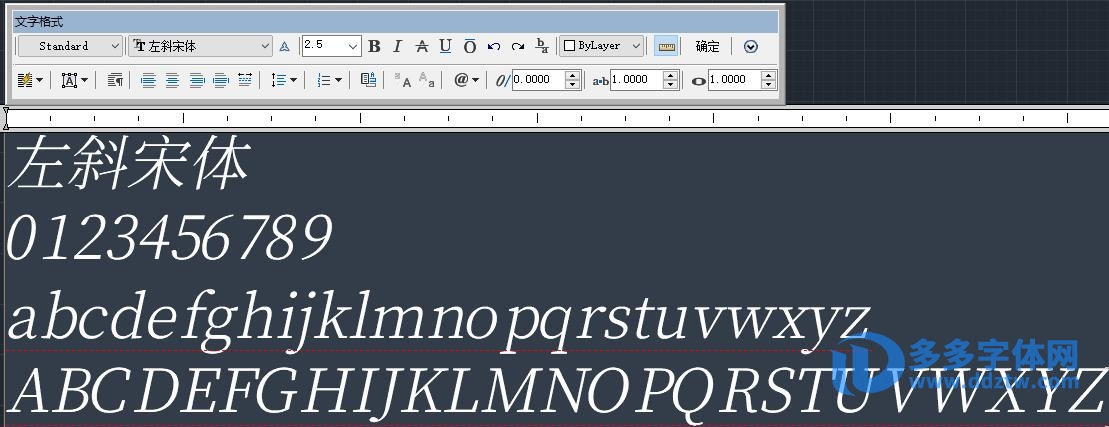Apply overline to text
The image size is (1109, 427).
coord(469,46)
